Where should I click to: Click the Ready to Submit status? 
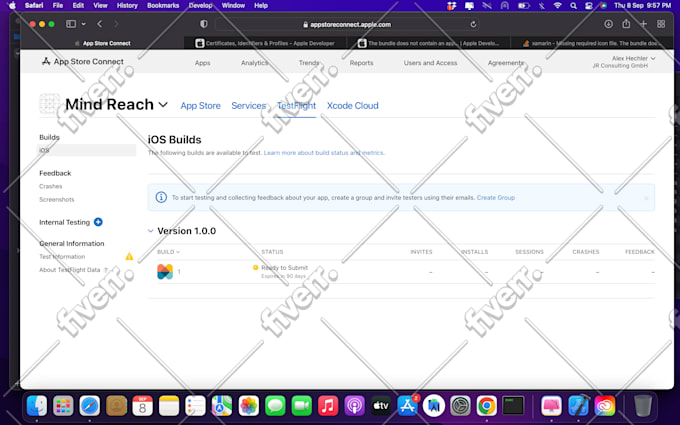coord(284,268)
